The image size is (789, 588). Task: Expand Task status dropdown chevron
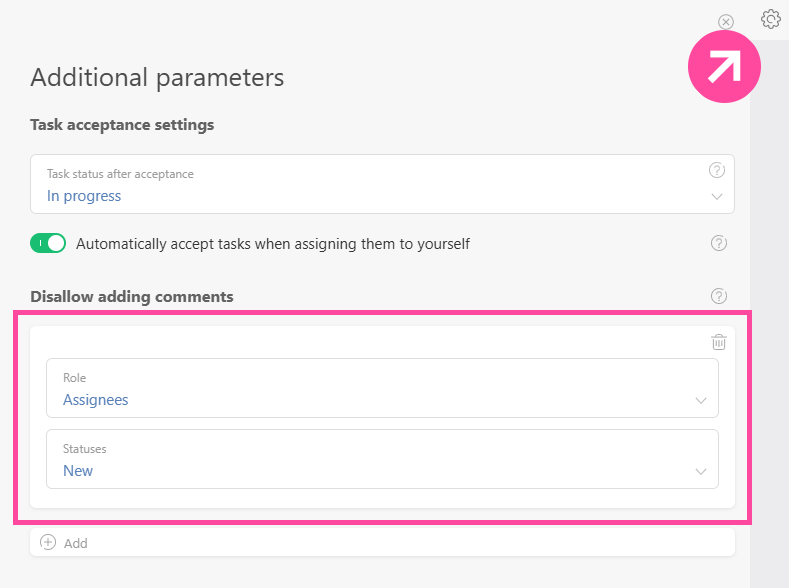pos(716,197)
